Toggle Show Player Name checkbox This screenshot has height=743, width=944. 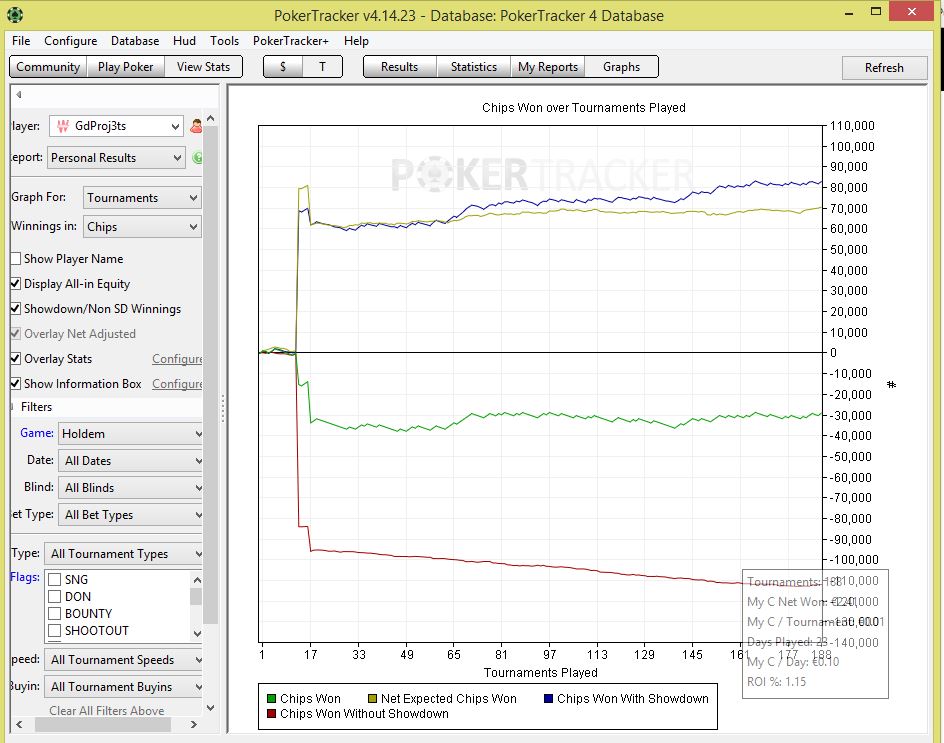16,259
